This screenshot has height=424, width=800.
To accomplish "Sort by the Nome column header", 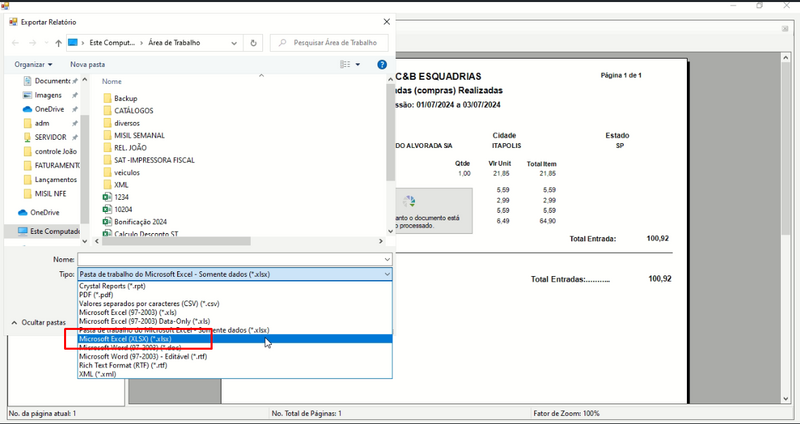I will click(112, 81).
